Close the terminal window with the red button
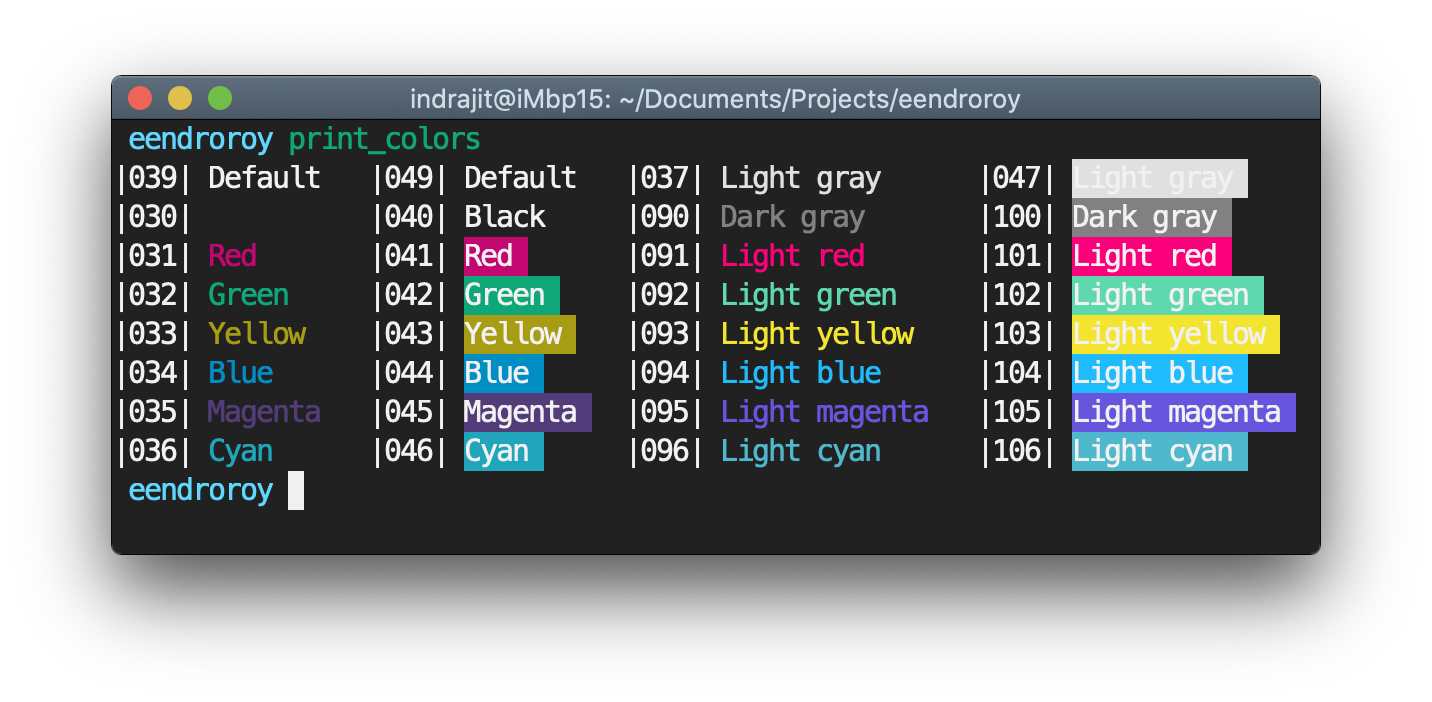The width and height of the screenshot is (1432, 702). click(140, 98)
